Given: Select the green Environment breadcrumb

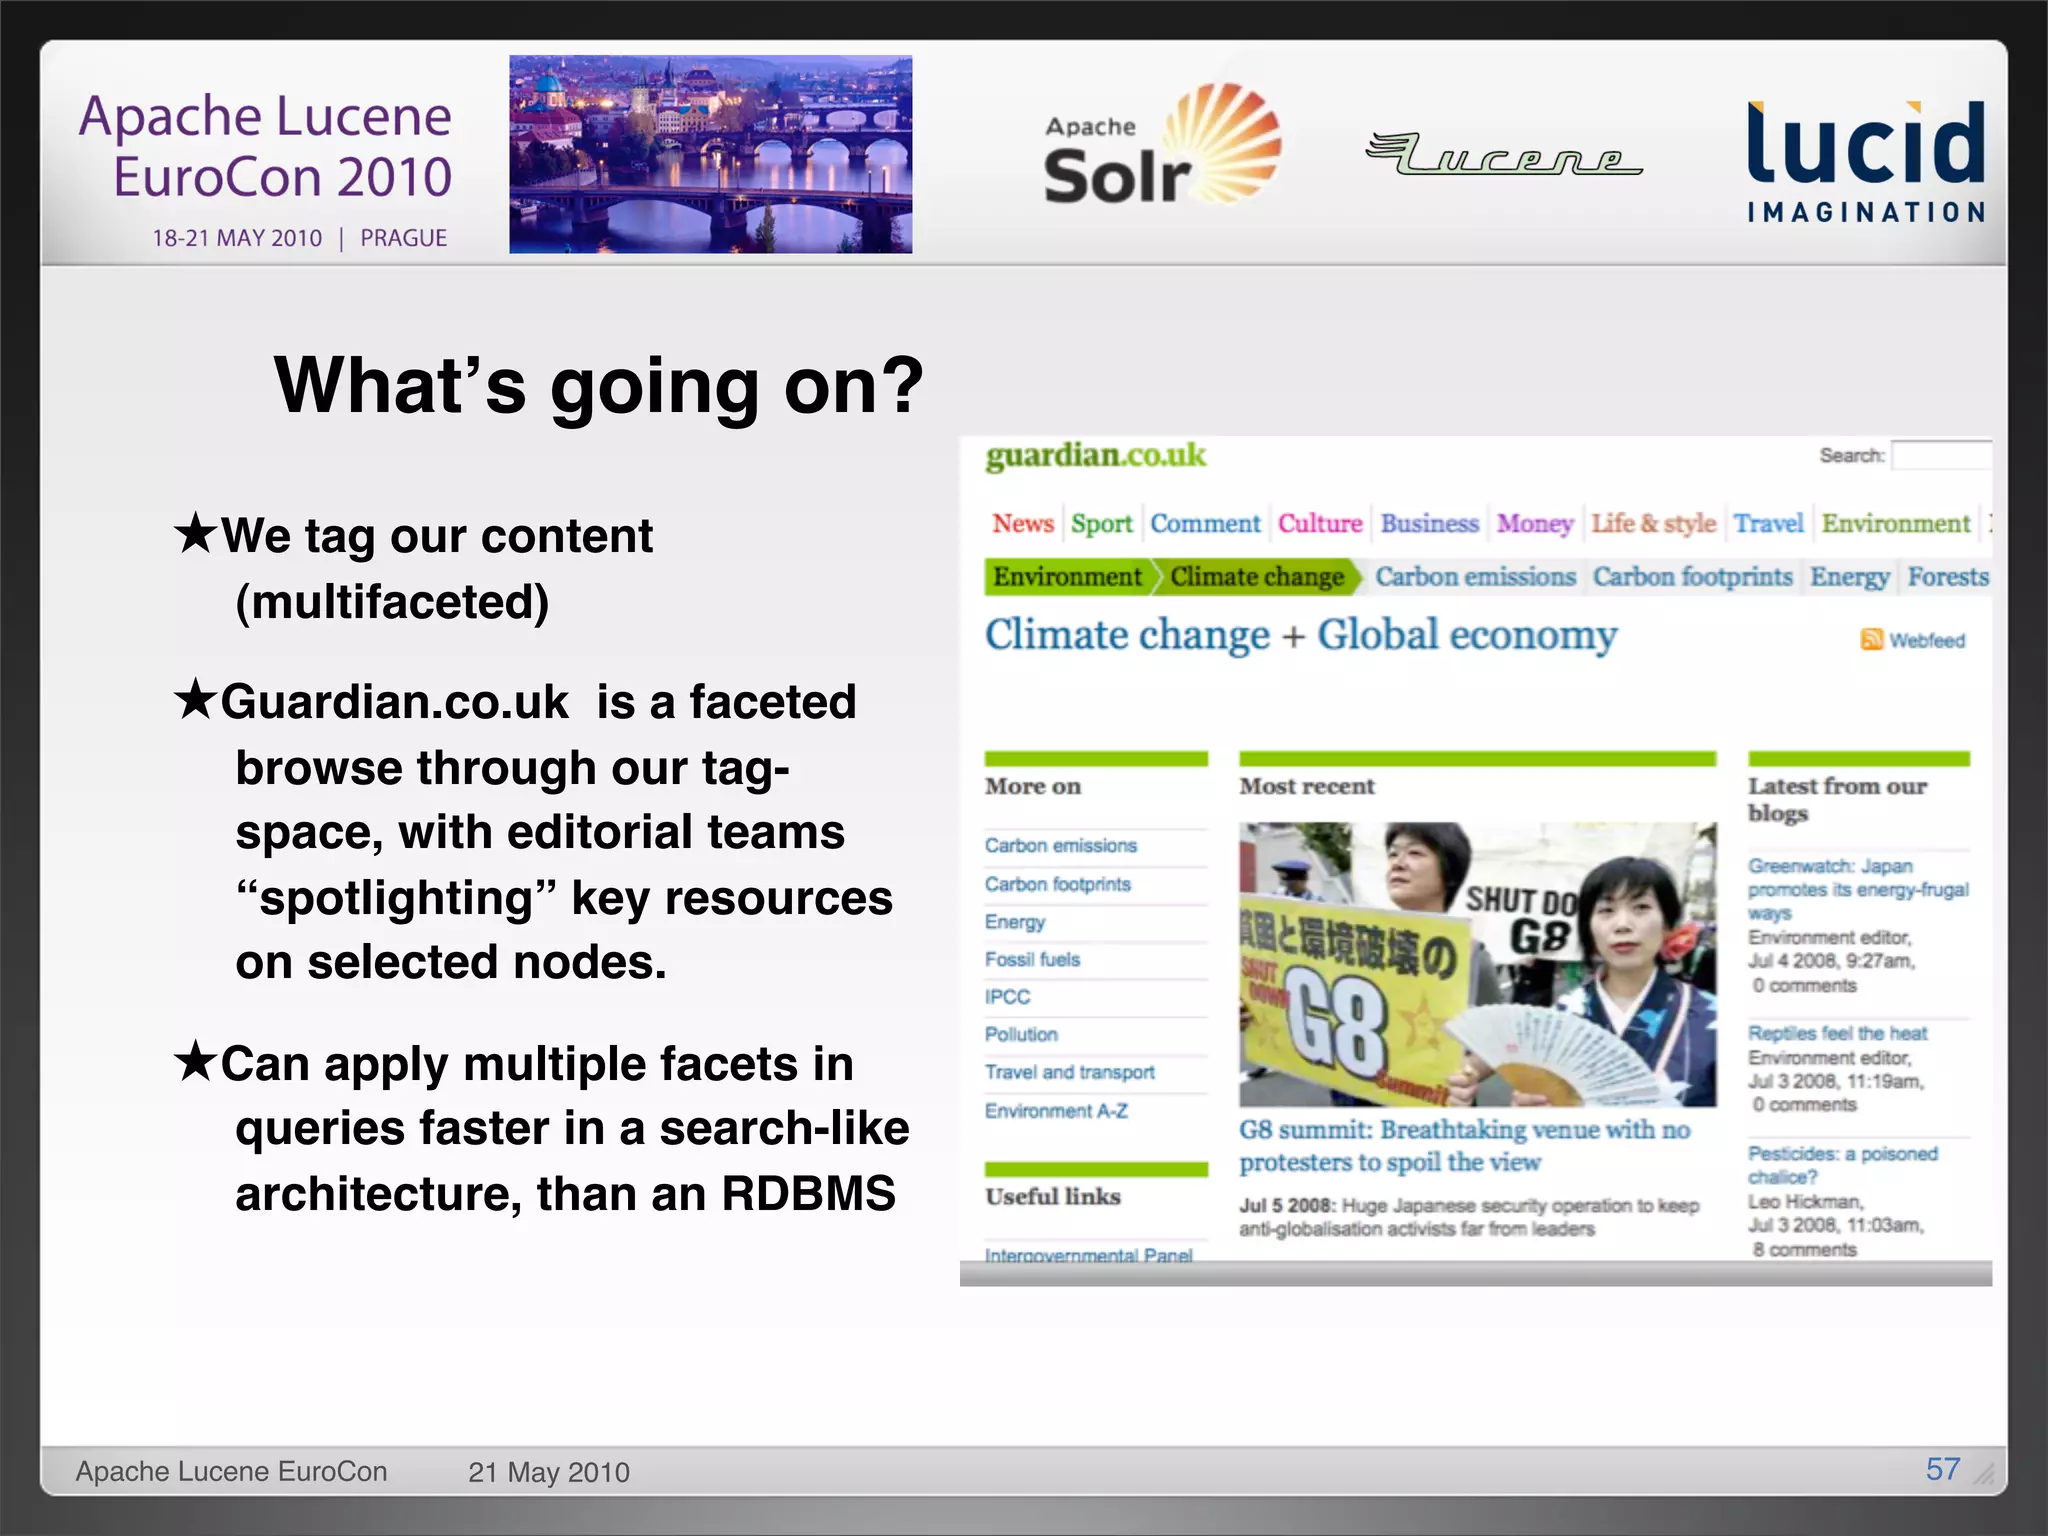Looking at the screenshot, I should click(1067, 577).
